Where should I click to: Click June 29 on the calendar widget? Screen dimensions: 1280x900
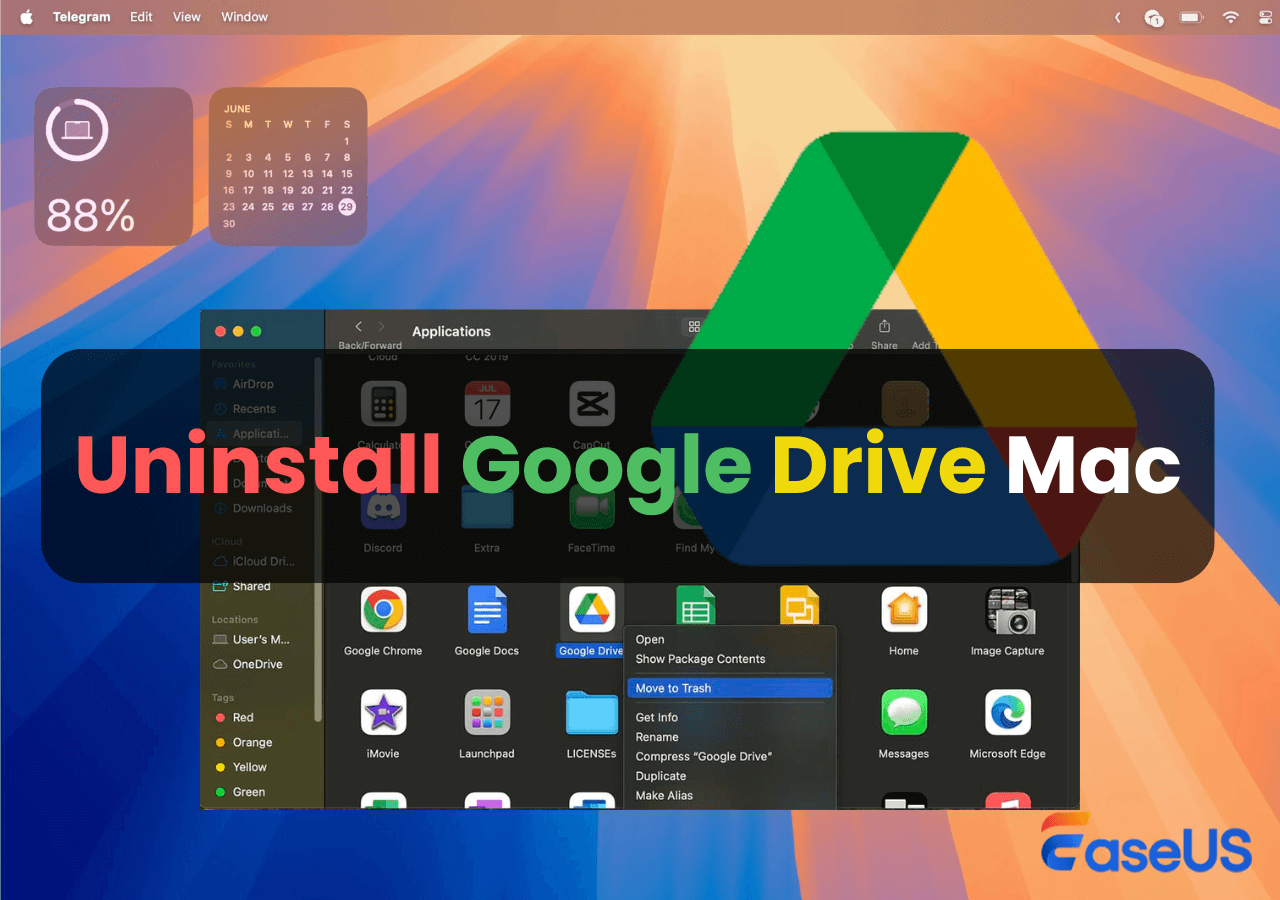(x=347, y=207)
